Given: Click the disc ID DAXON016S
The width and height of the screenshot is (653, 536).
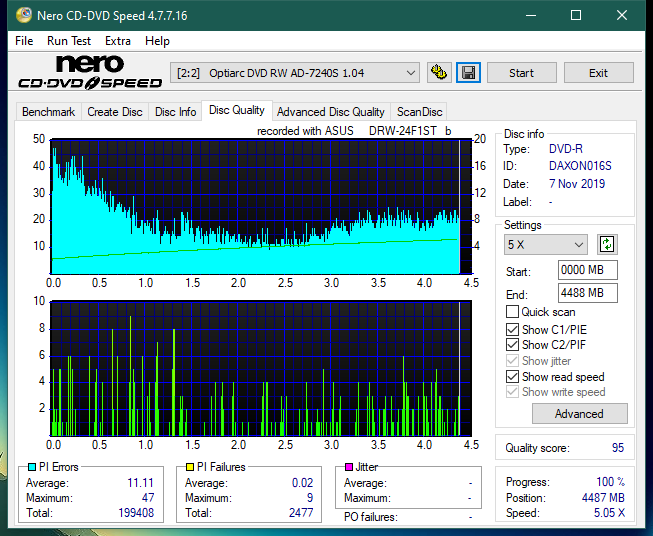Looking at the screenshot, I should (x=580, y=166).
